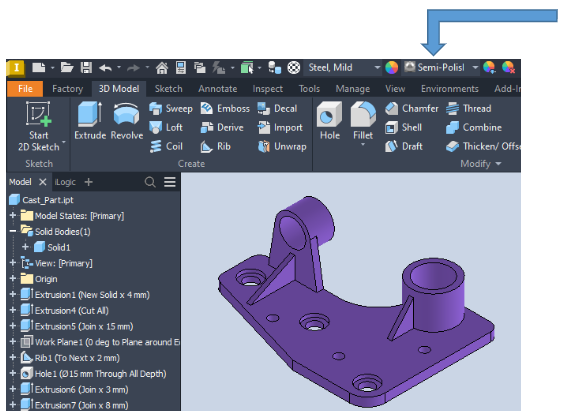Screen dimensions: 562x416
Task: Open the Fillet dropdown arrow
Action: (363, 144)
